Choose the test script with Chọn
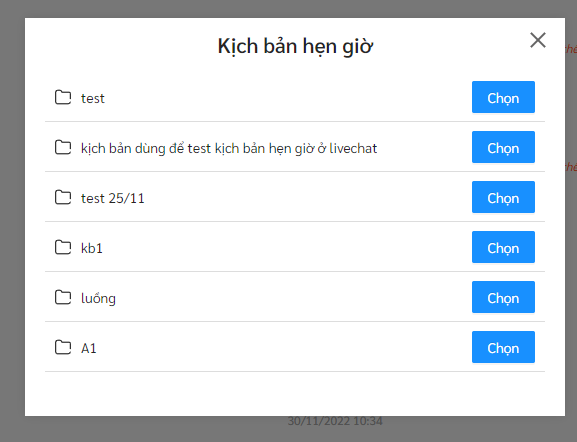Screen dimensions: 577x442 (x=503, y=97)
